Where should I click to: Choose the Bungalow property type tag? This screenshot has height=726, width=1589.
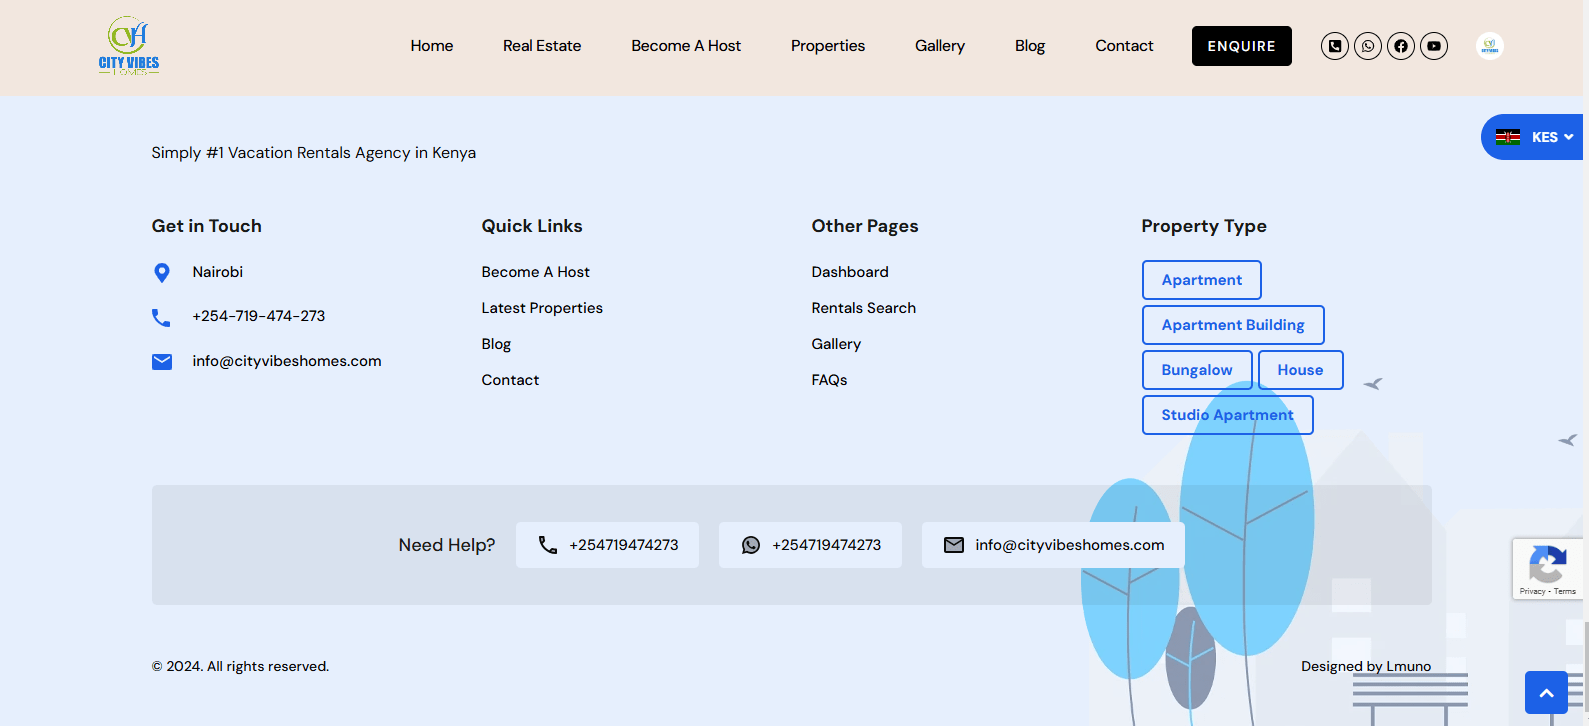coord(1196,370)
